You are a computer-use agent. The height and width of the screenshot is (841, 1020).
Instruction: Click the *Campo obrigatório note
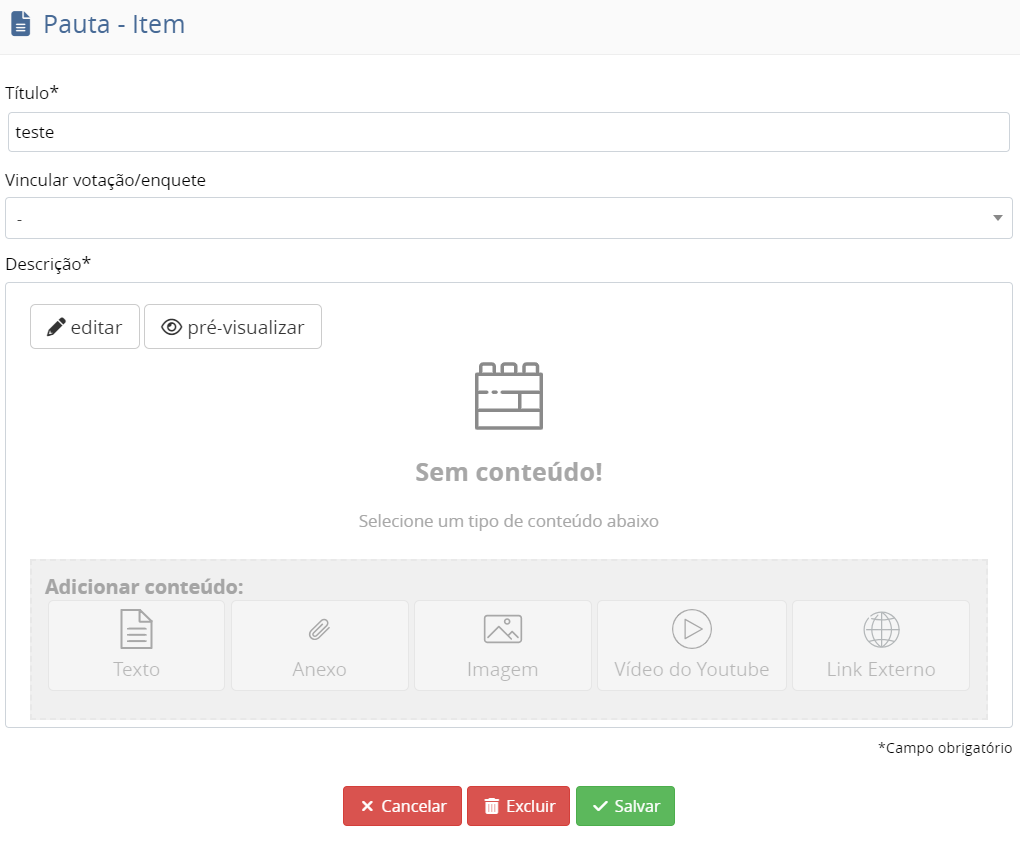(945, 748)
